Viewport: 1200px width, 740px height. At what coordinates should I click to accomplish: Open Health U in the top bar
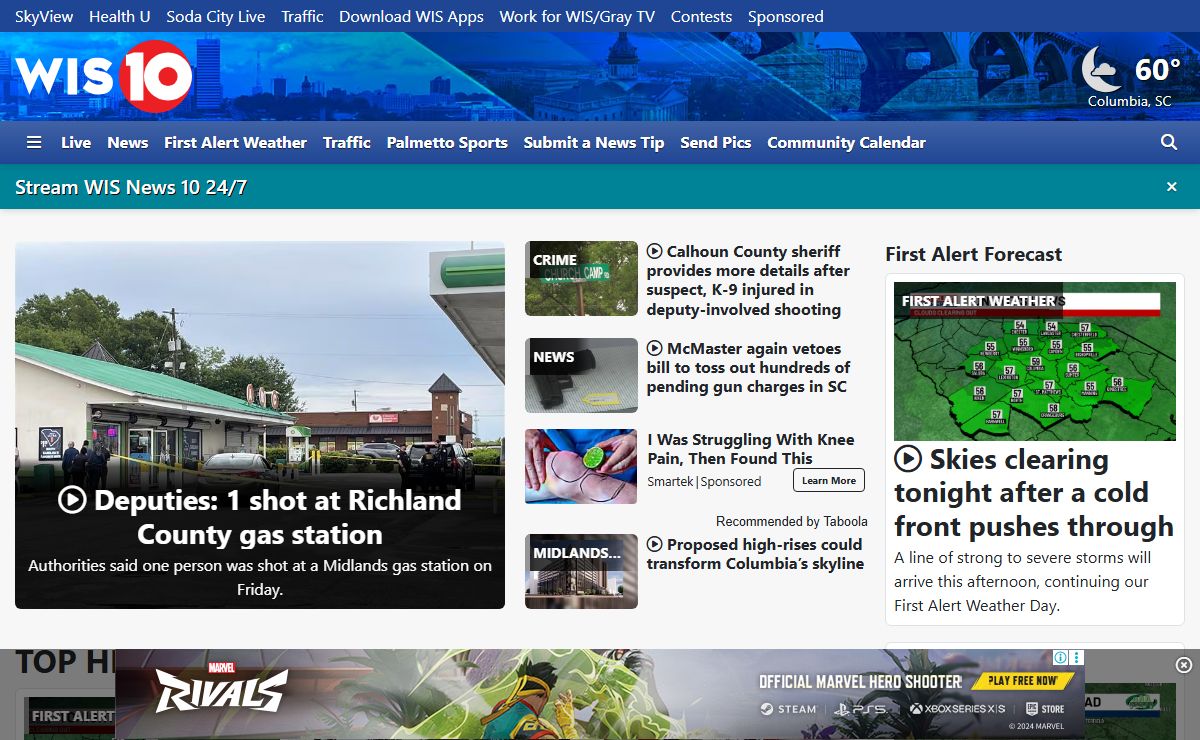(120, 16)
